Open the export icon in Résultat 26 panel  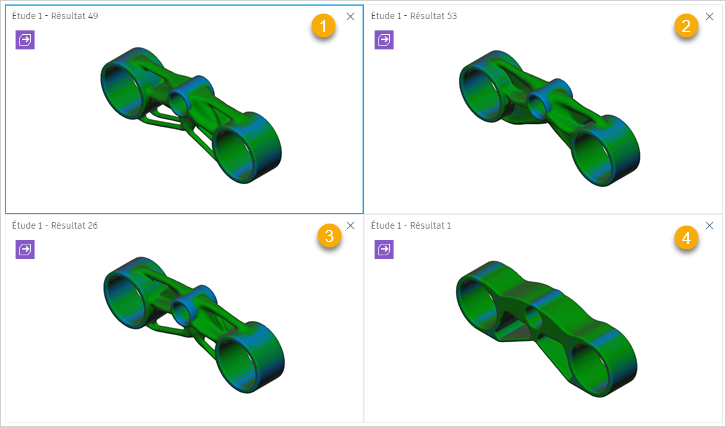point(25,250)
